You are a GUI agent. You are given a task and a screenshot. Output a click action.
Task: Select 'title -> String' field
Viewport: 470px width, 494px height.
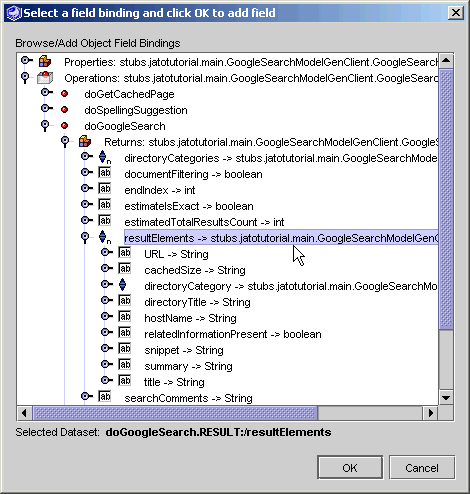[x=174, y=382]
